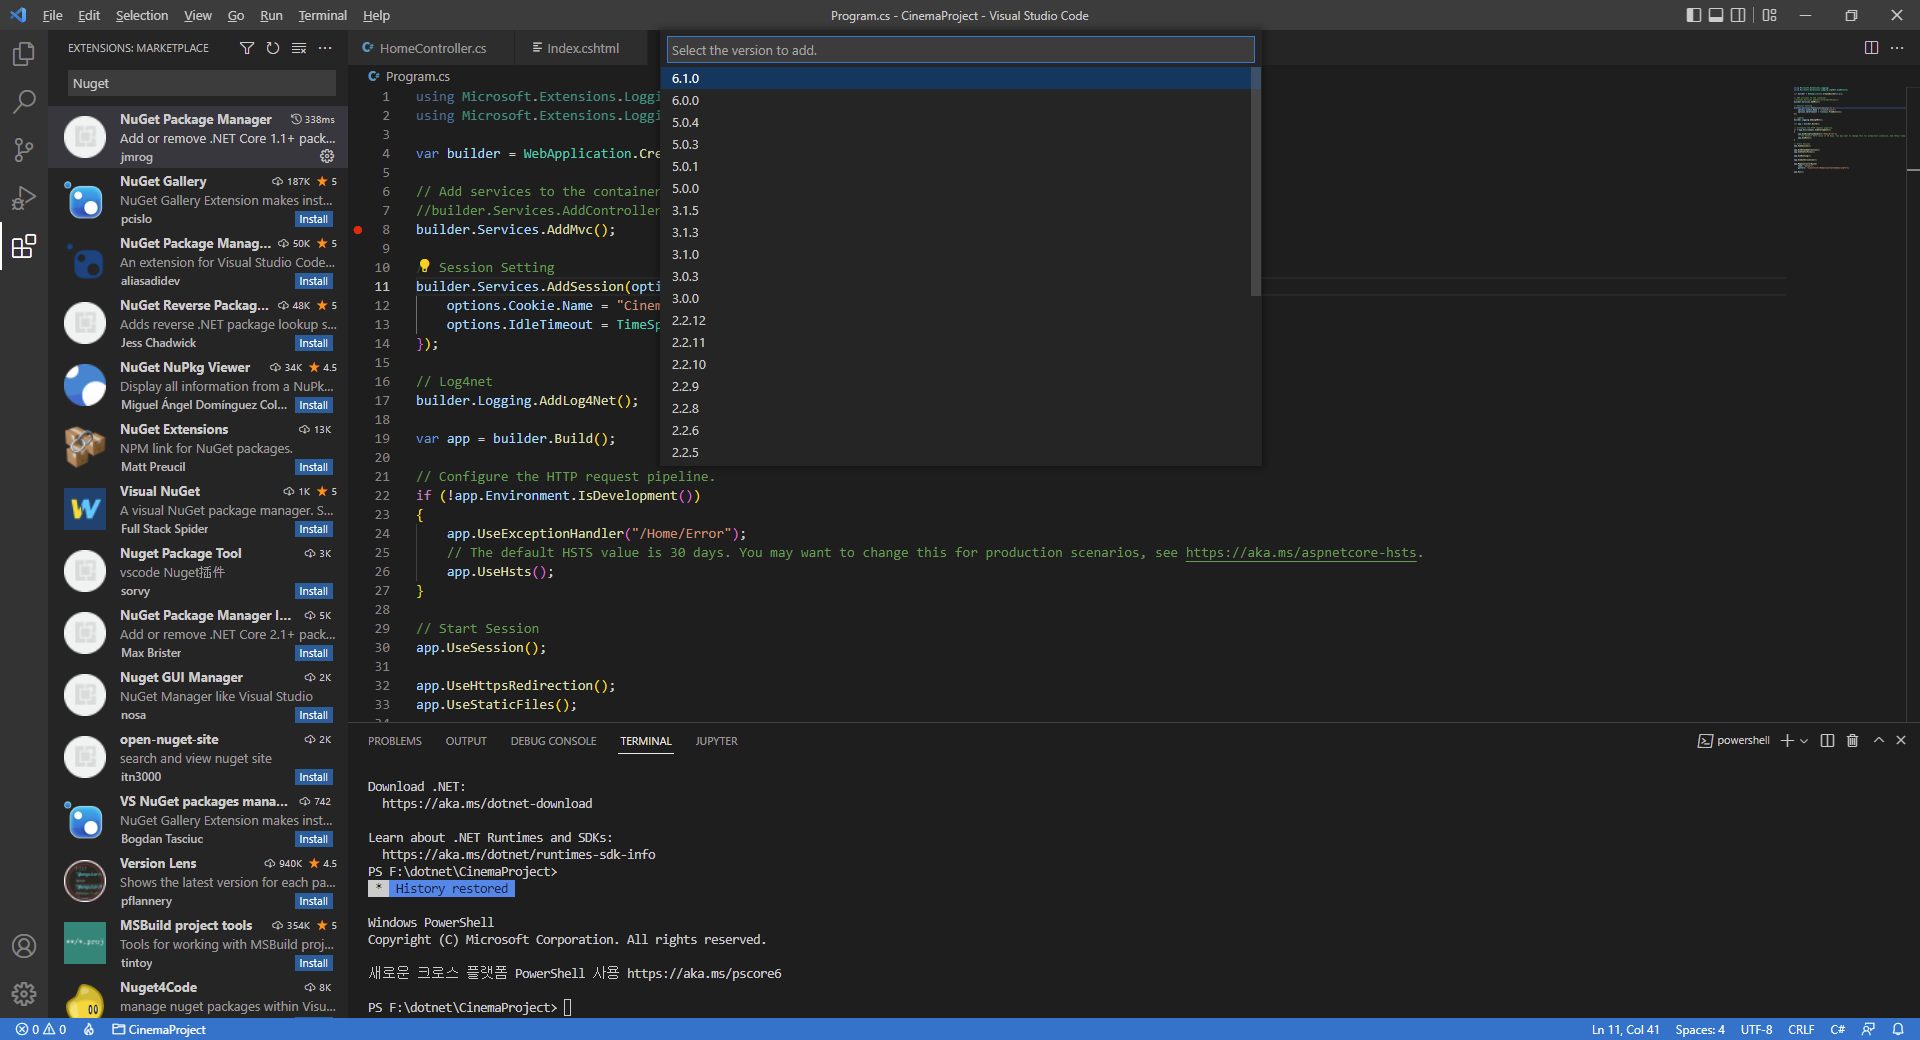Switch to the JUPYTER panel tab
Image resolution: width=1920 pixels, height=1040 pixels.
click(x=716, y=741)
